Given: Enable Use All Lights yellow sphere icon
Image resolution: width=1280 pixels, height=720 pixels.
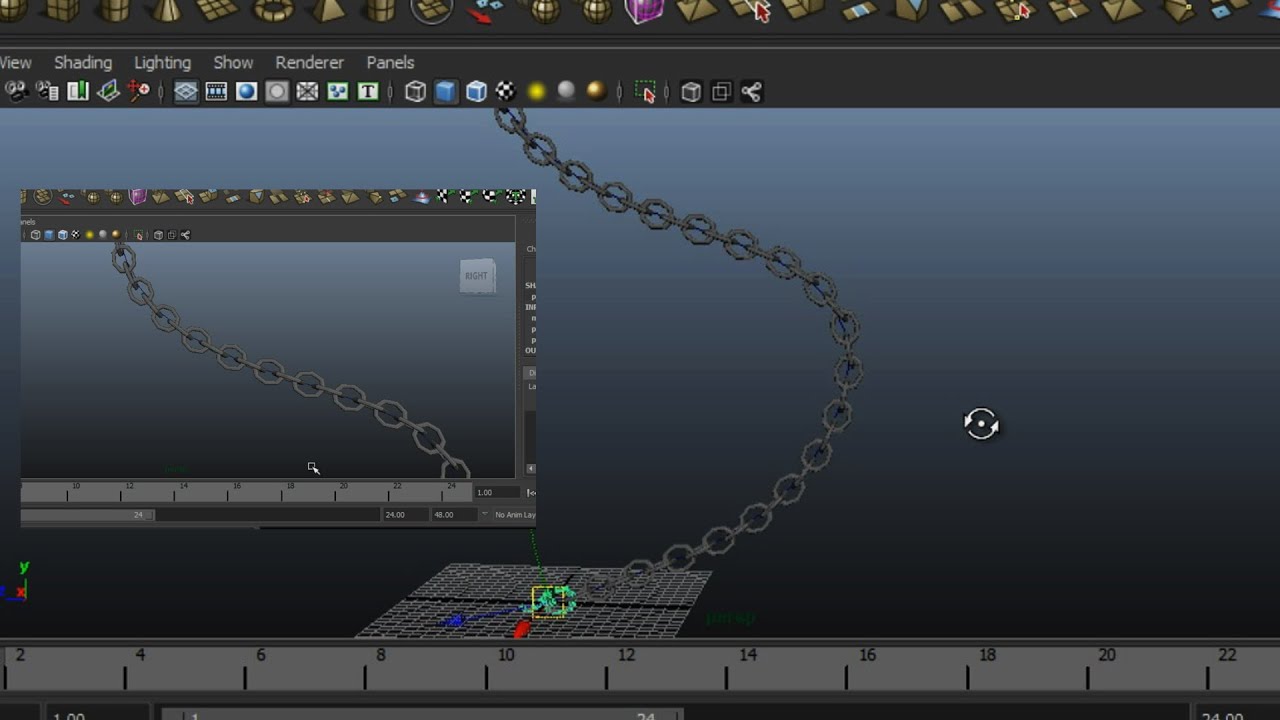Looking at the screenshot, I should point(536,92).
